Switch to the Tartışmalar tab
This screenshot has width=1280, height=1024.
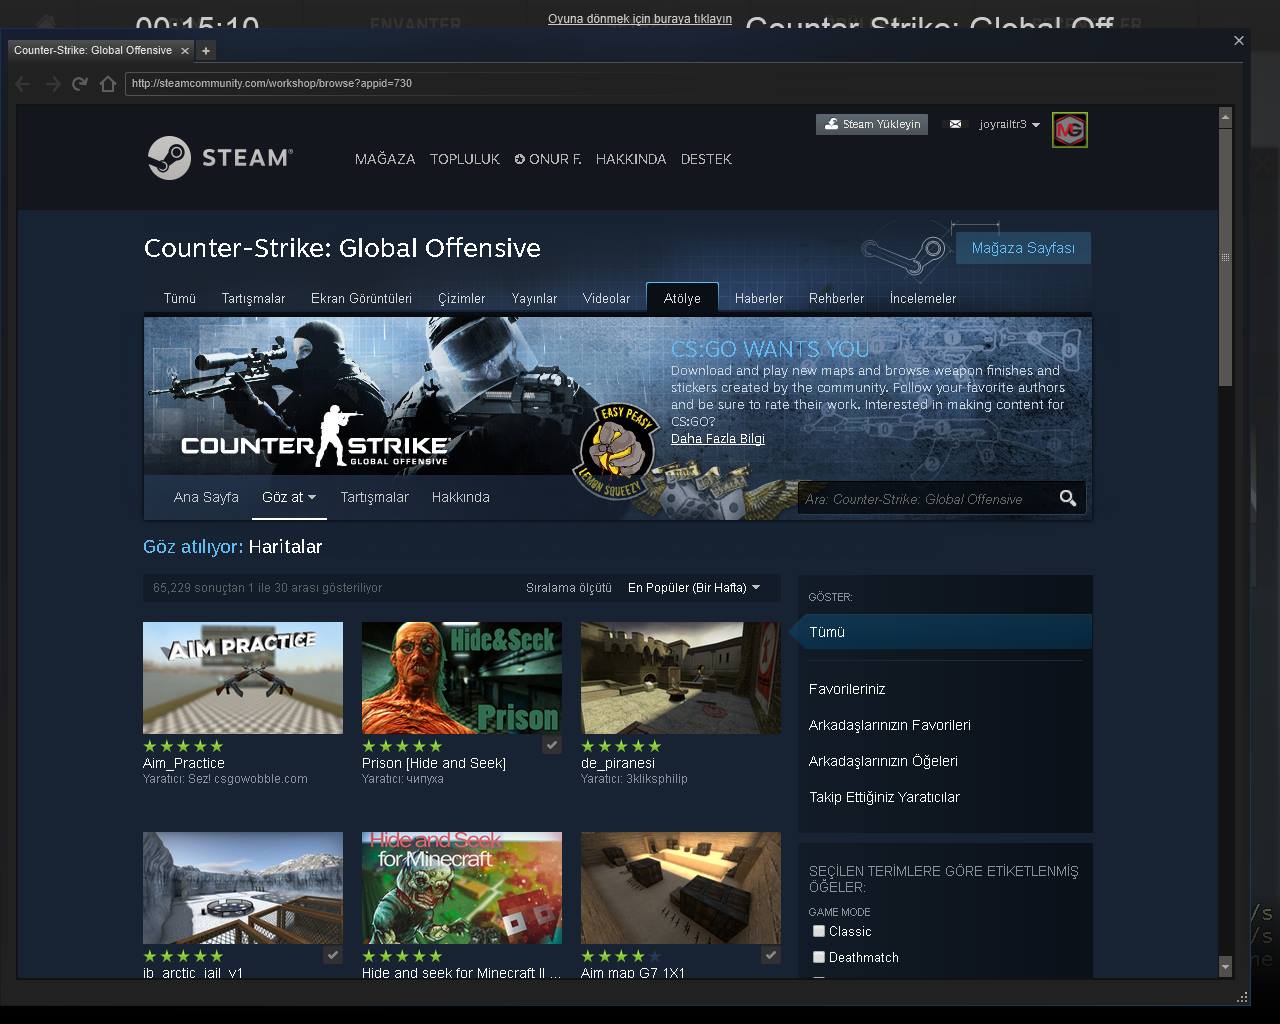tap(253, 298)
